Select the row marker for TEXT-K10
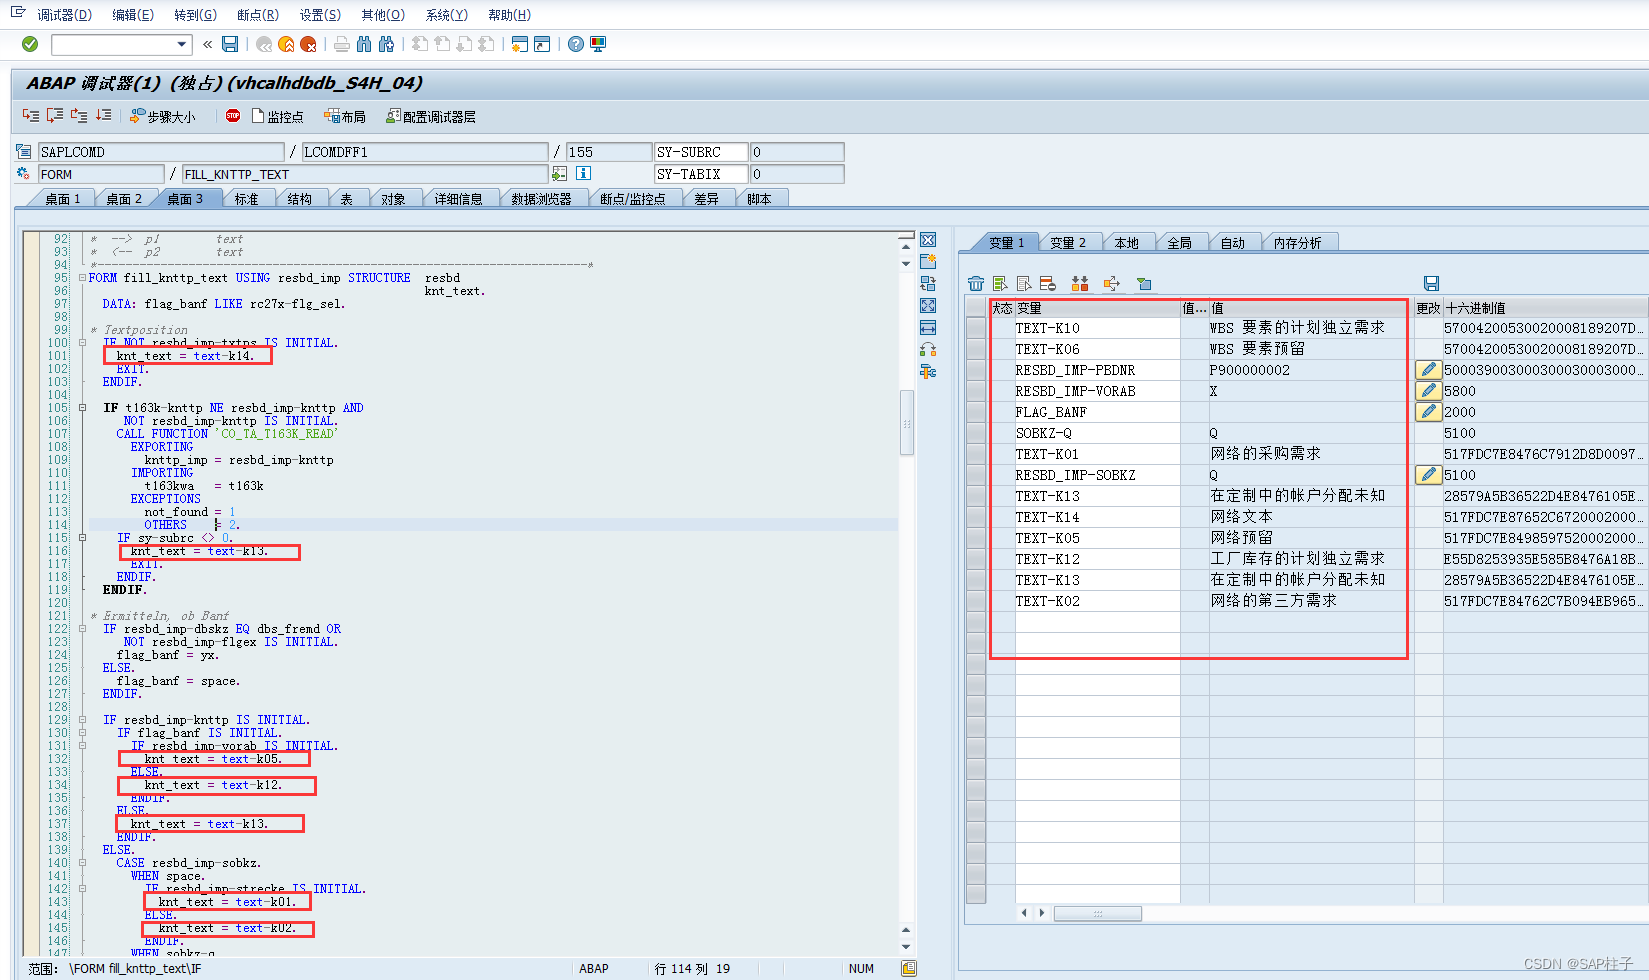This screenshot has height=980, width=1649. tap(976, 328)
